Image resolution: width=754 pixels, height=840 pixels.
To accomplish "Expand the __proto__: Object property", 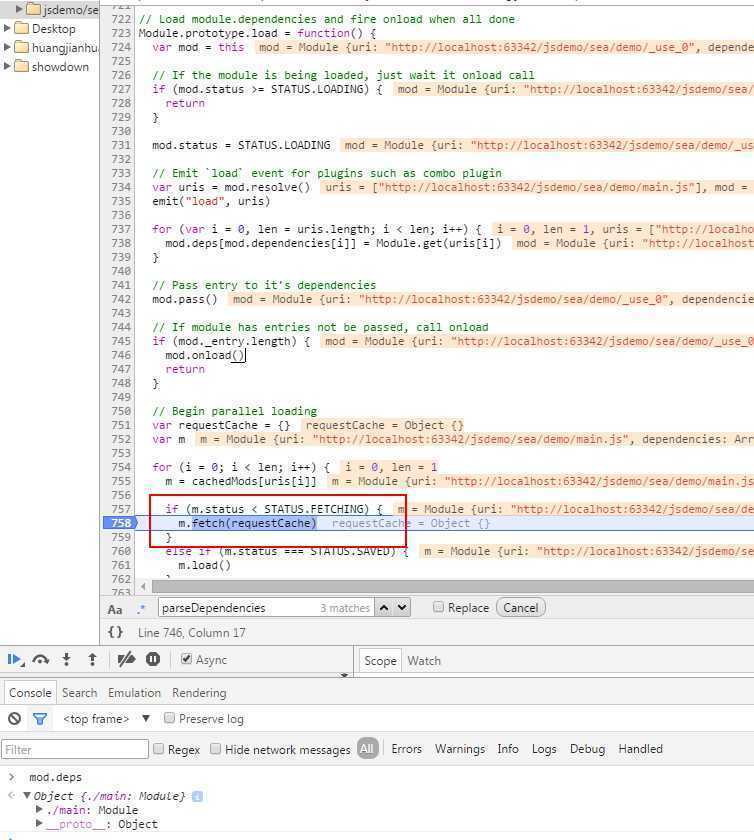I will 39,823.
